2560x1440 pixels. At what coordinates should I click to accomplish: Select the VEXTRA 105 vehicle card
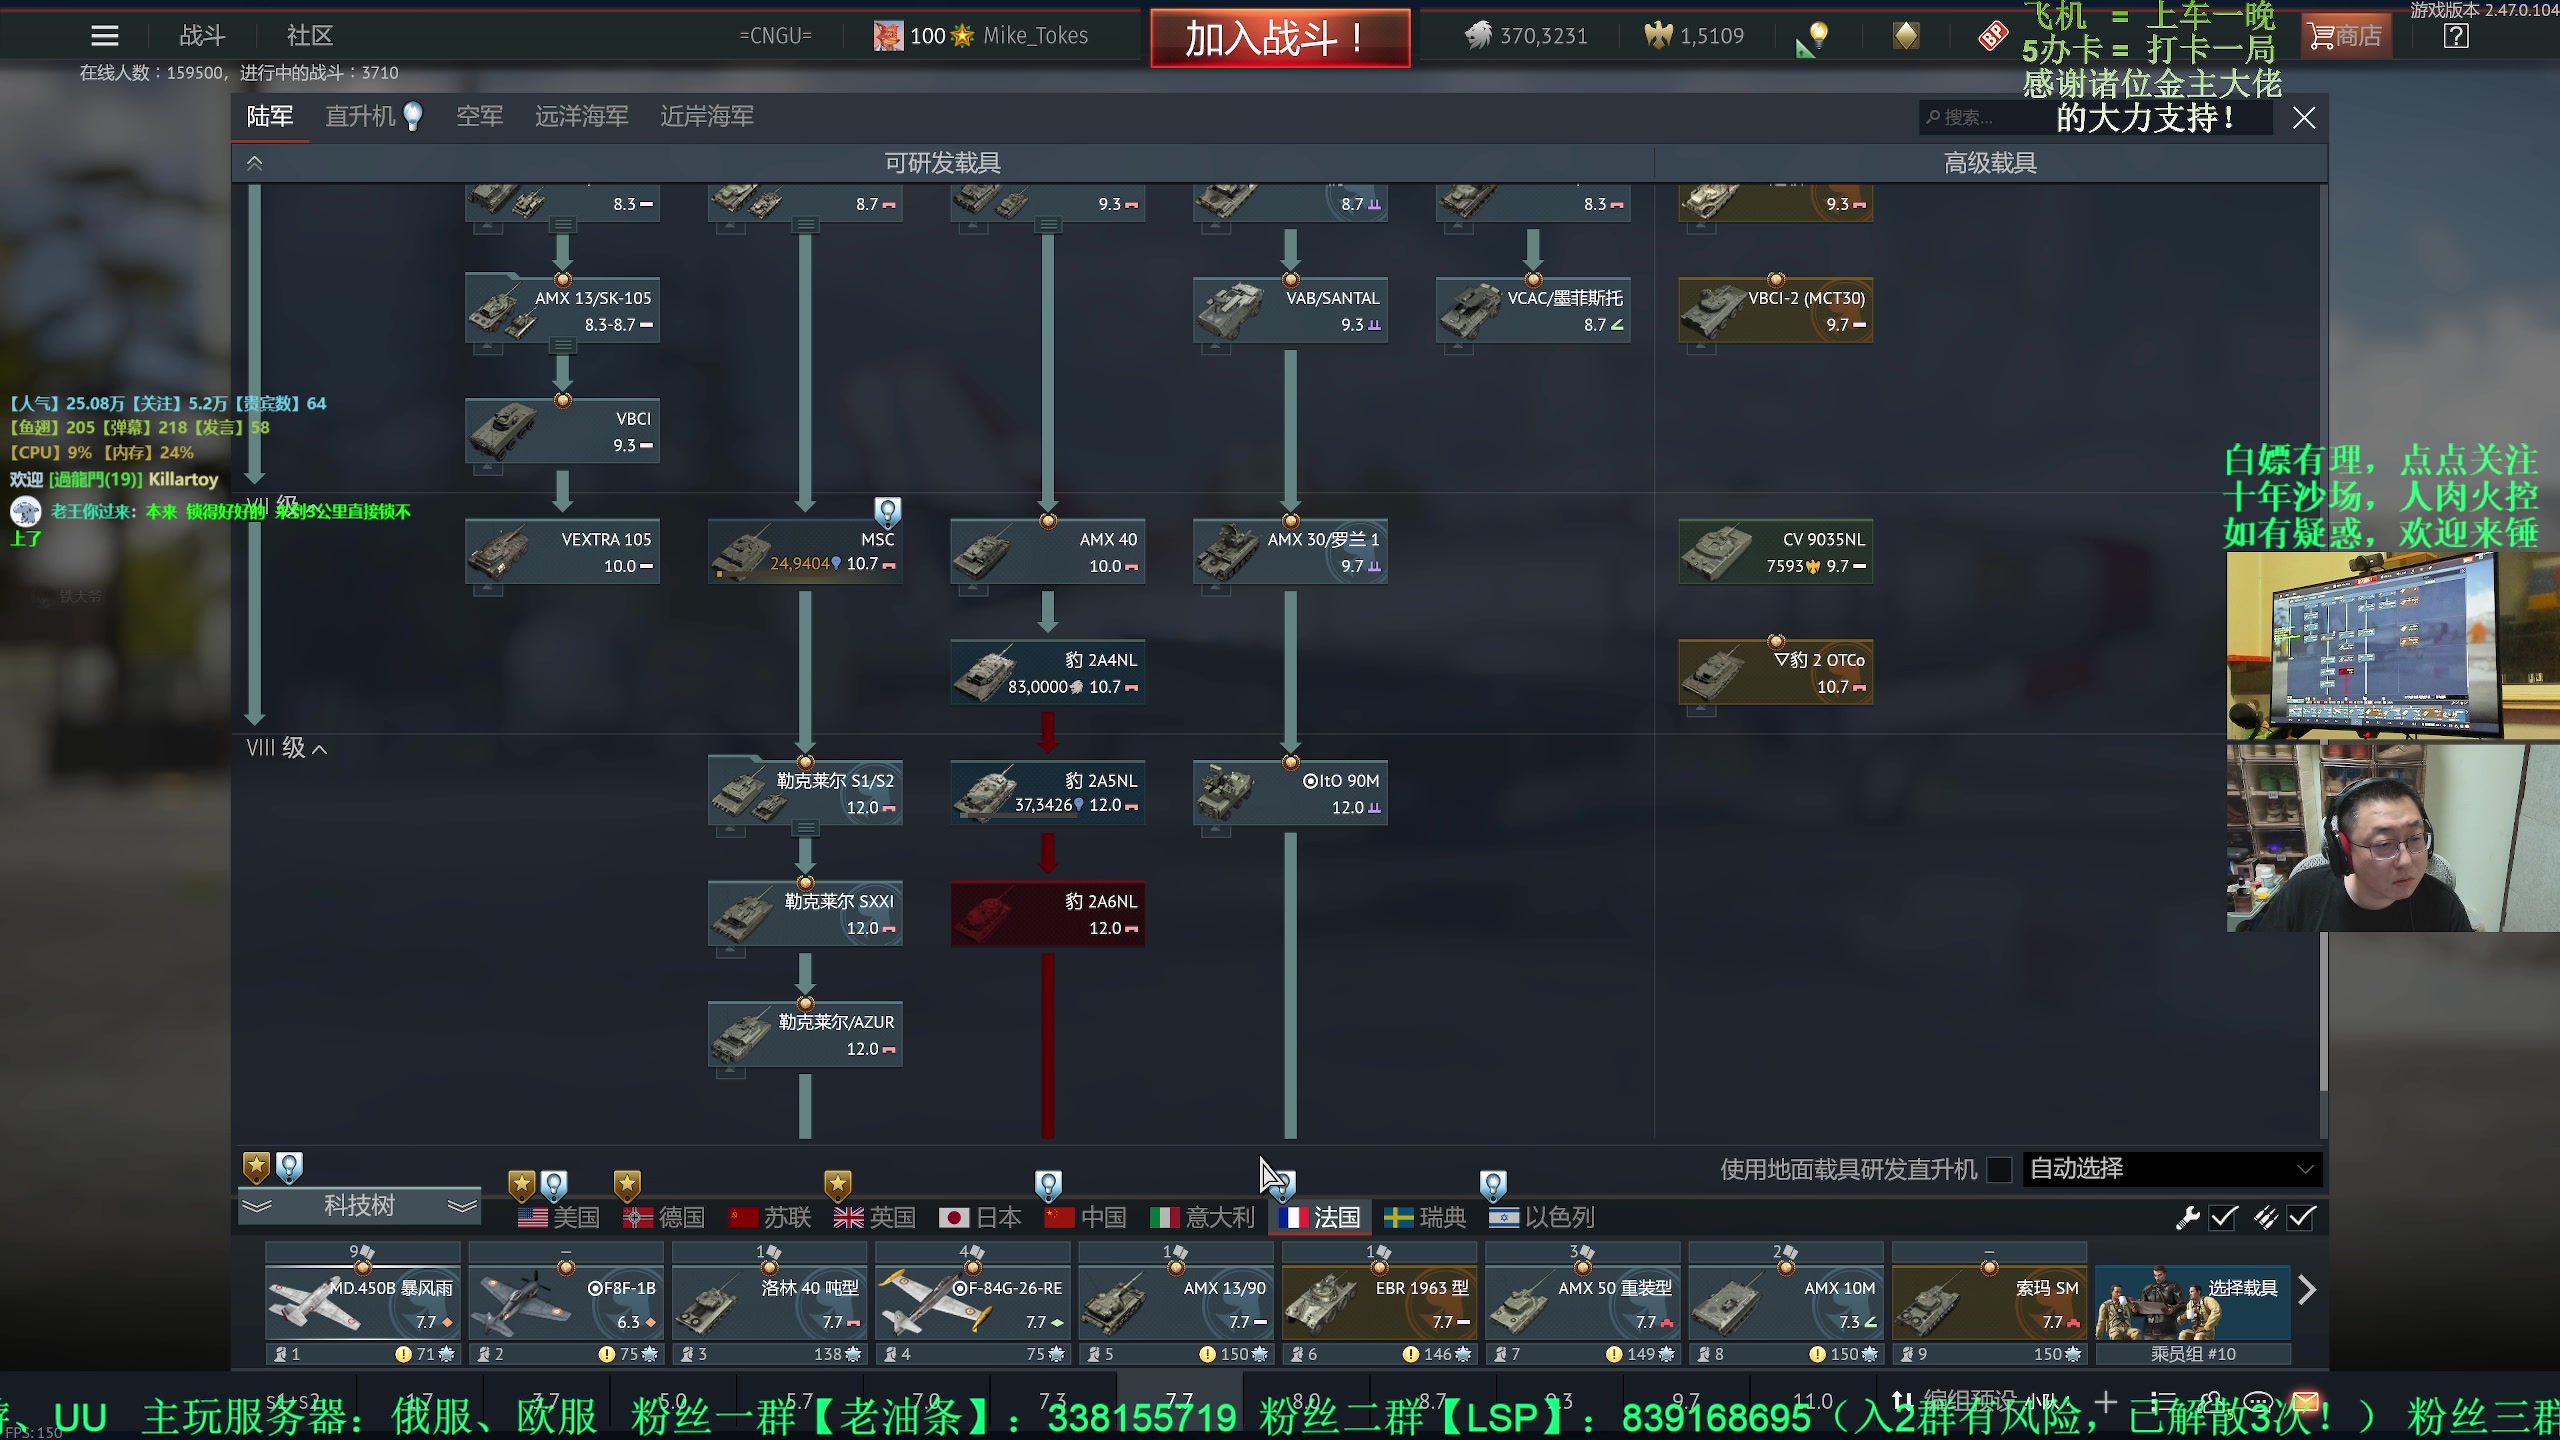tap(562, 552)
